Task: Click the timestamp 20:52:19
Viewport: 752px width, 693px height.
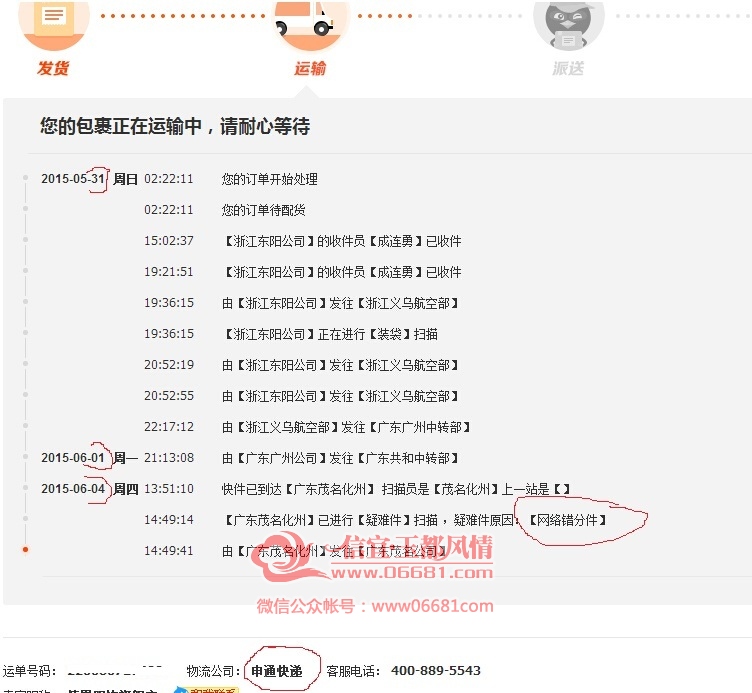Action: pyautogui.click(x=169, y=364)
